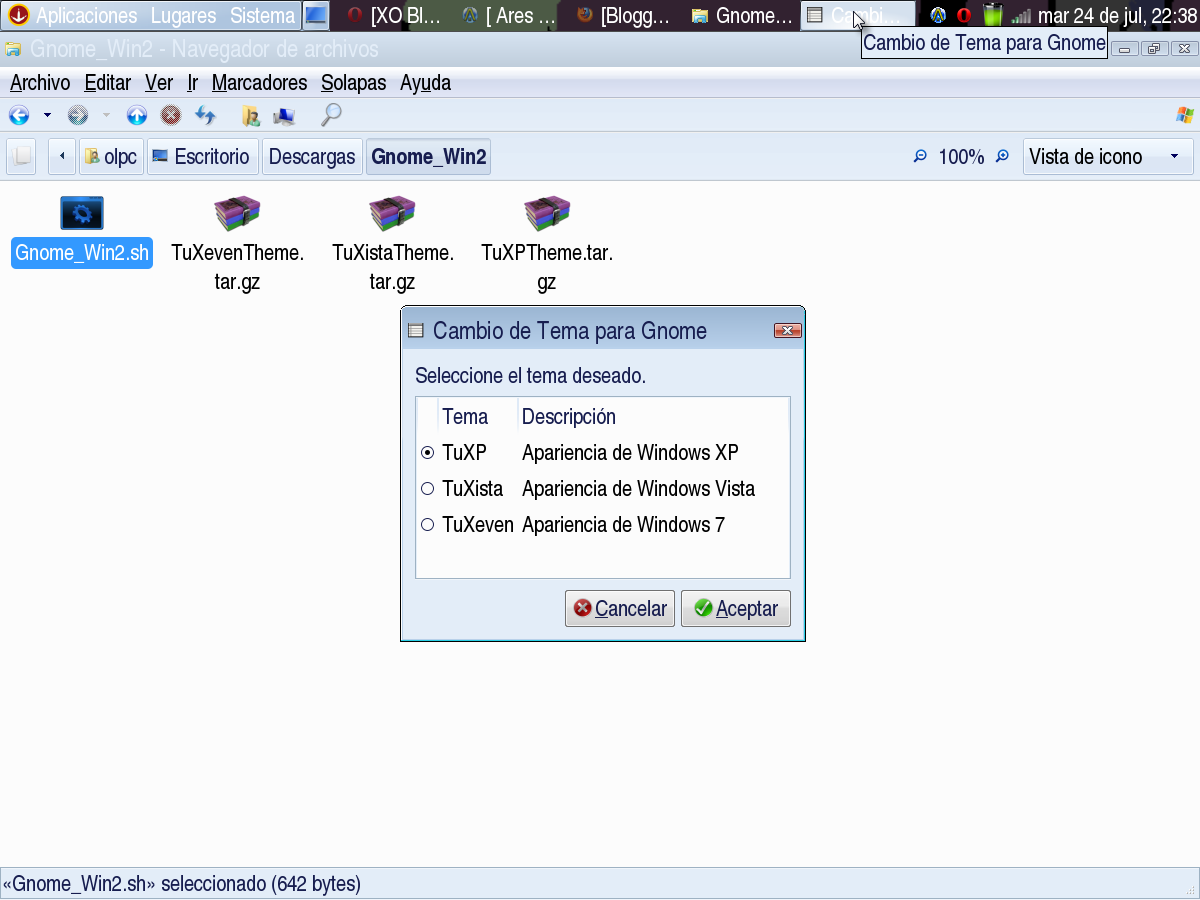Select the TuXistaTheme.tar.gz archive icon
This screenshot has height=900, width=1200.
click(x=392, y=213)
